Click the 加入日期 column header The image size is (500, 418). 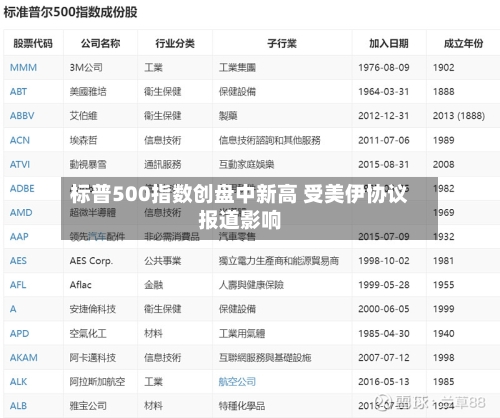[389, 43]
